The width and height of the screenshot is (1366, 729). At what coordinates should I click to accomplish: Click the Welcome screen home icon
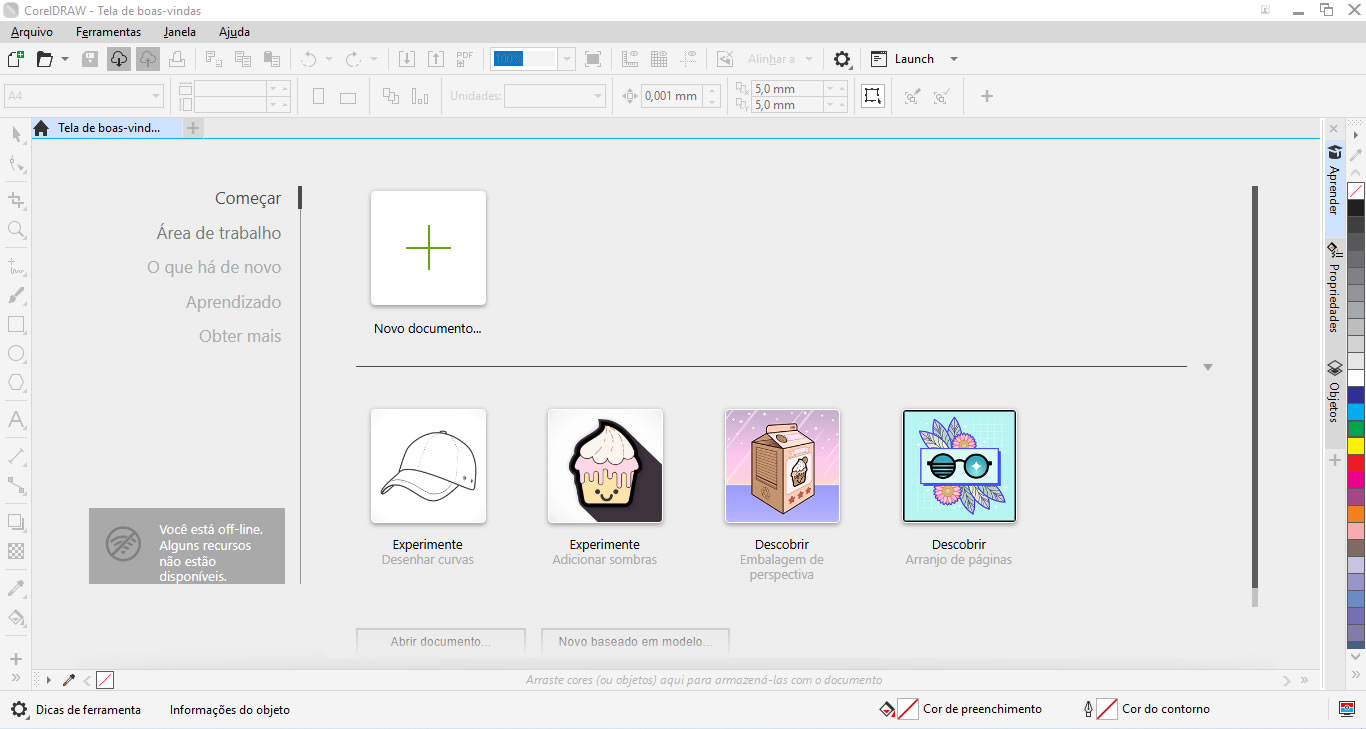pos(41,128)
